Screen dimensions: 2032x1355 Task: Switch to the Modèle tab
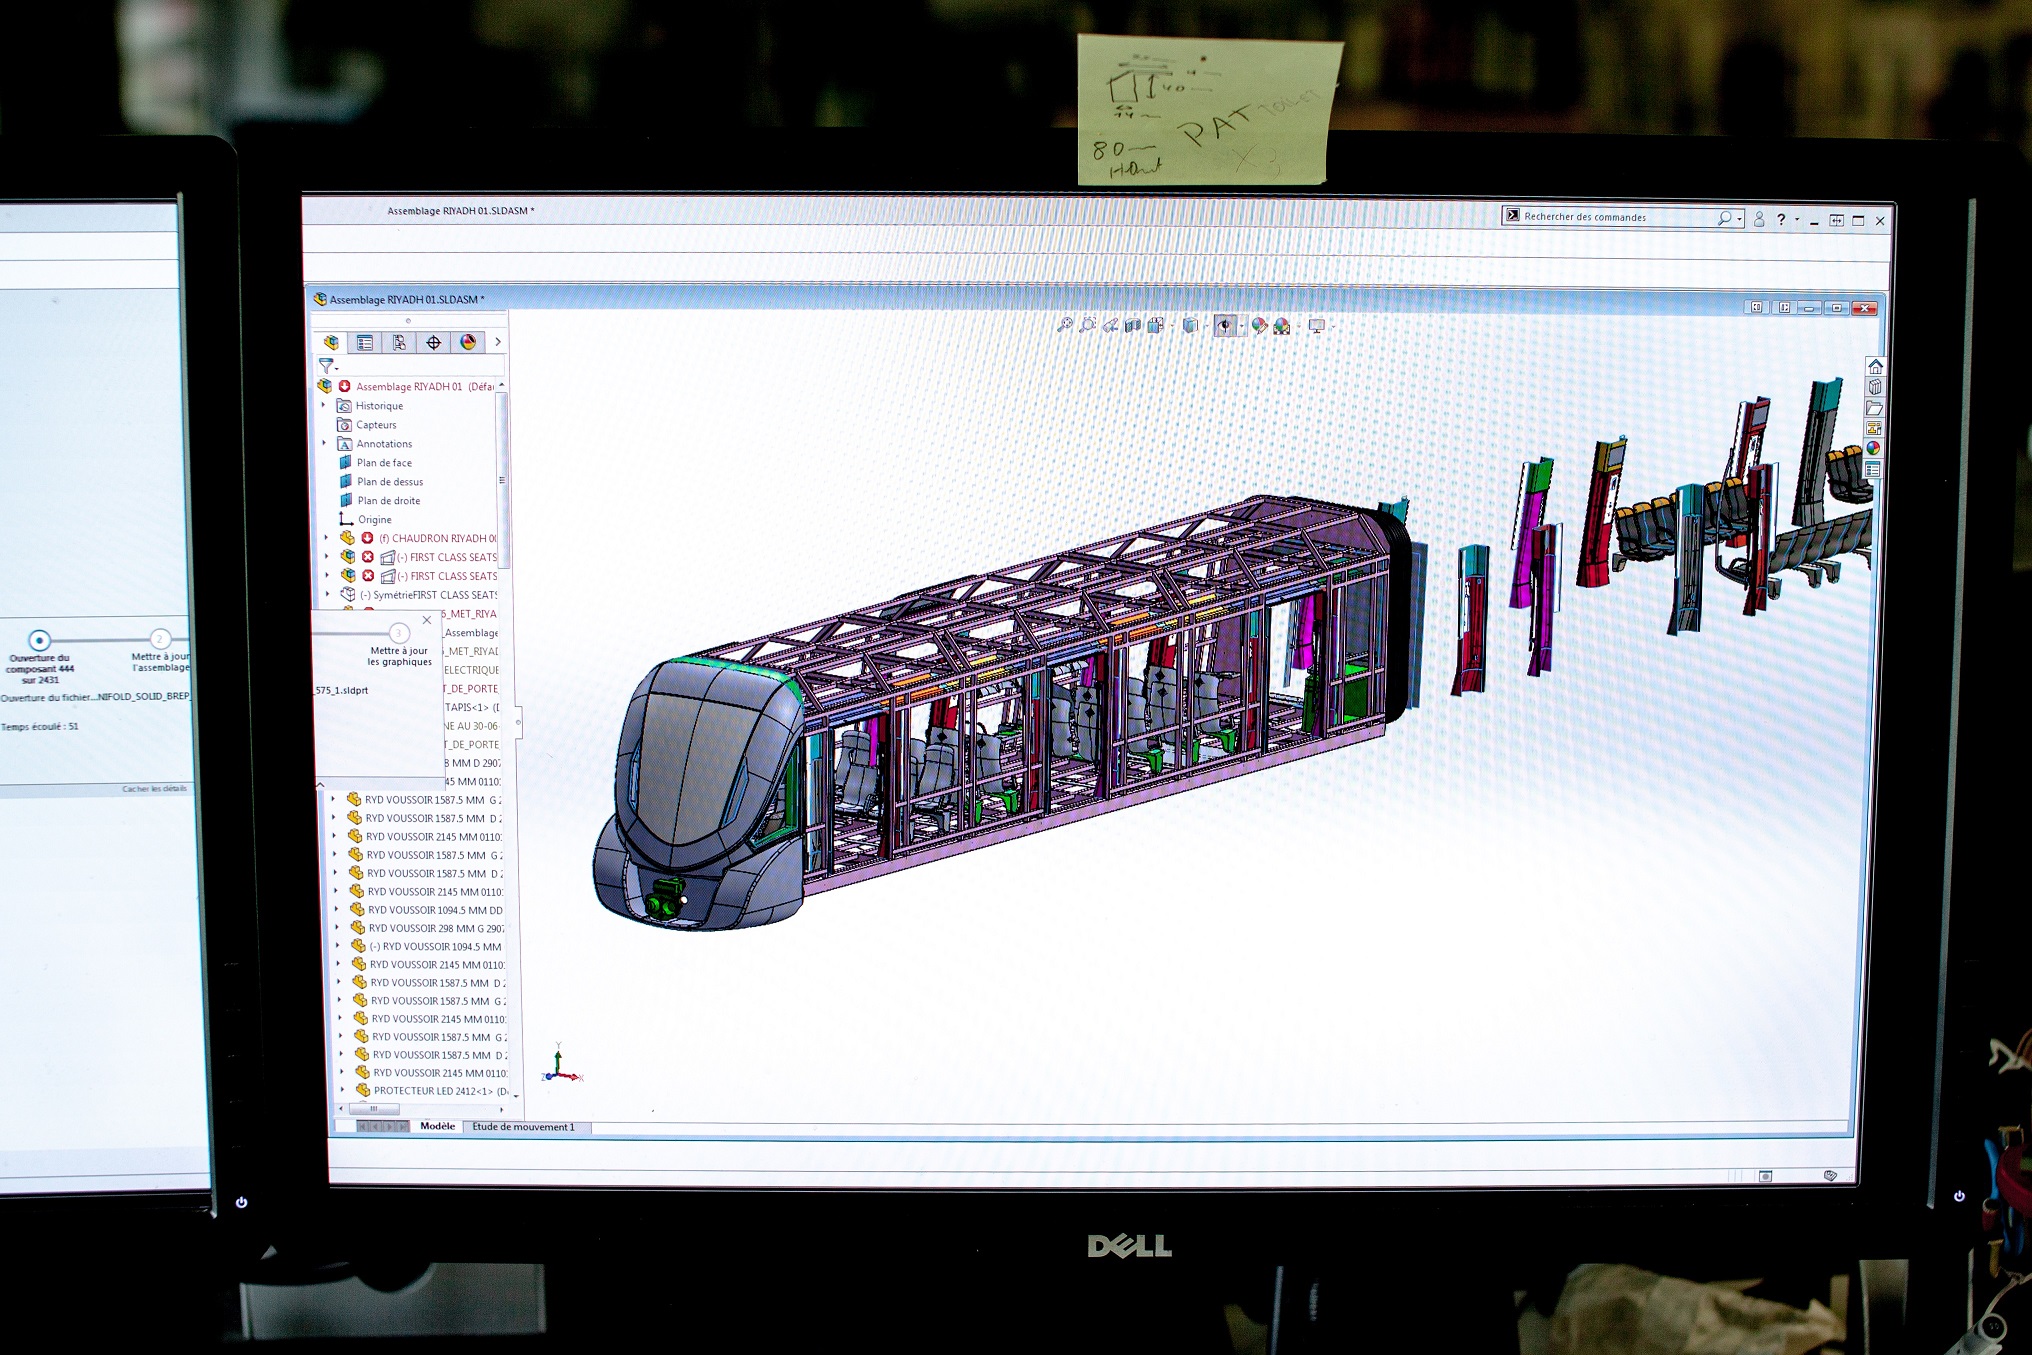tap(437, 1126)
